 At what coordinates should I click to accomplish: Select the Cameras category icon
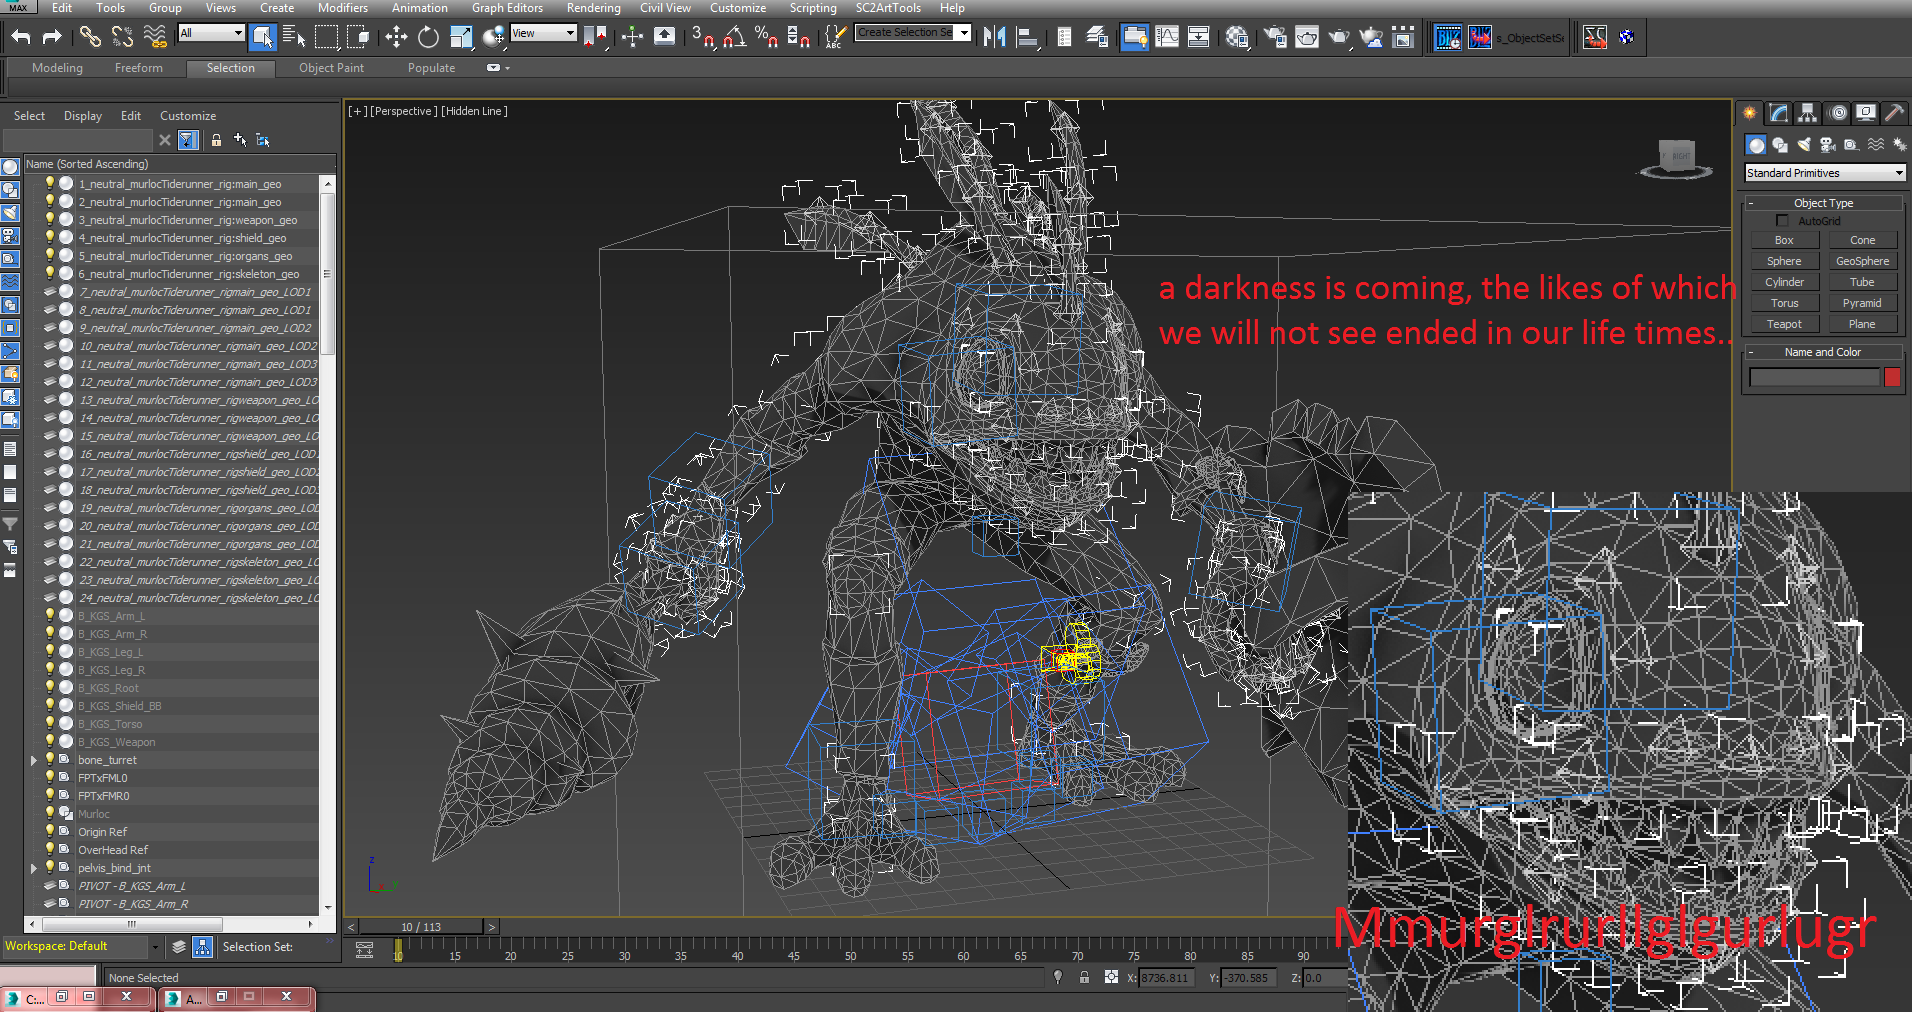click(1827, 145)
